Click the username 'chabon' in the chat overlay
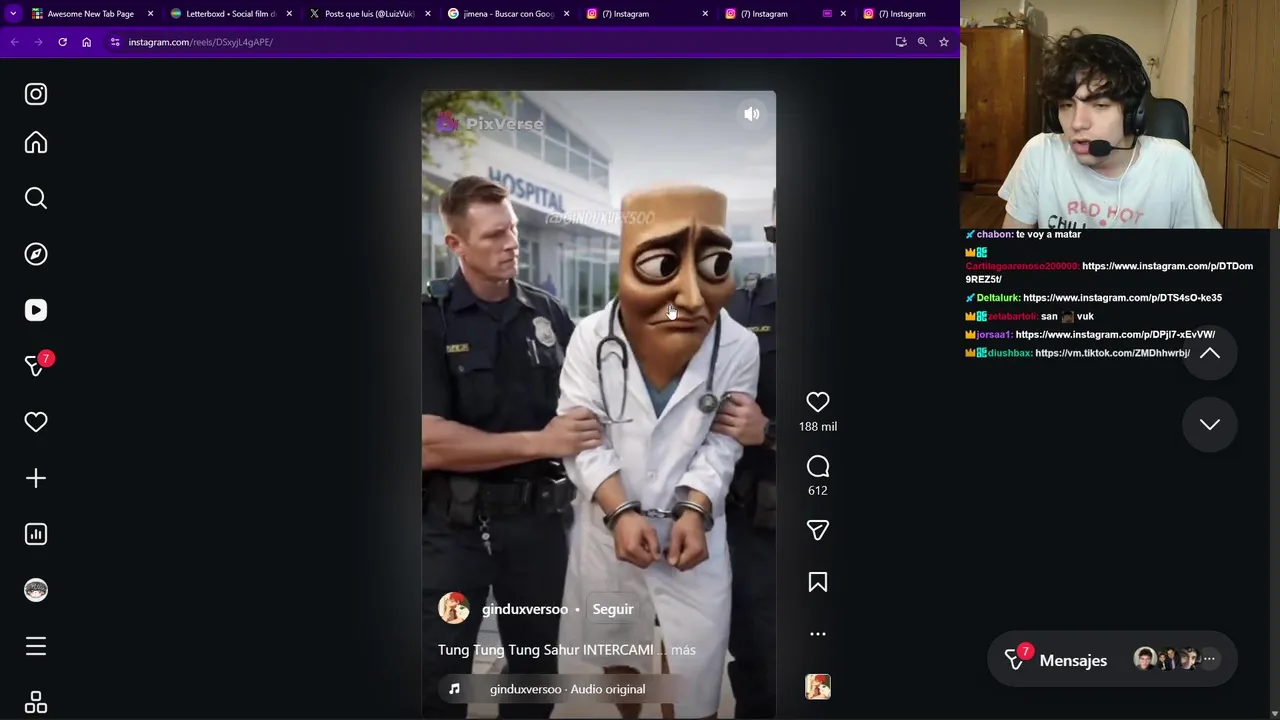Screen dimensions: 1280x720 tap(994, 235)
